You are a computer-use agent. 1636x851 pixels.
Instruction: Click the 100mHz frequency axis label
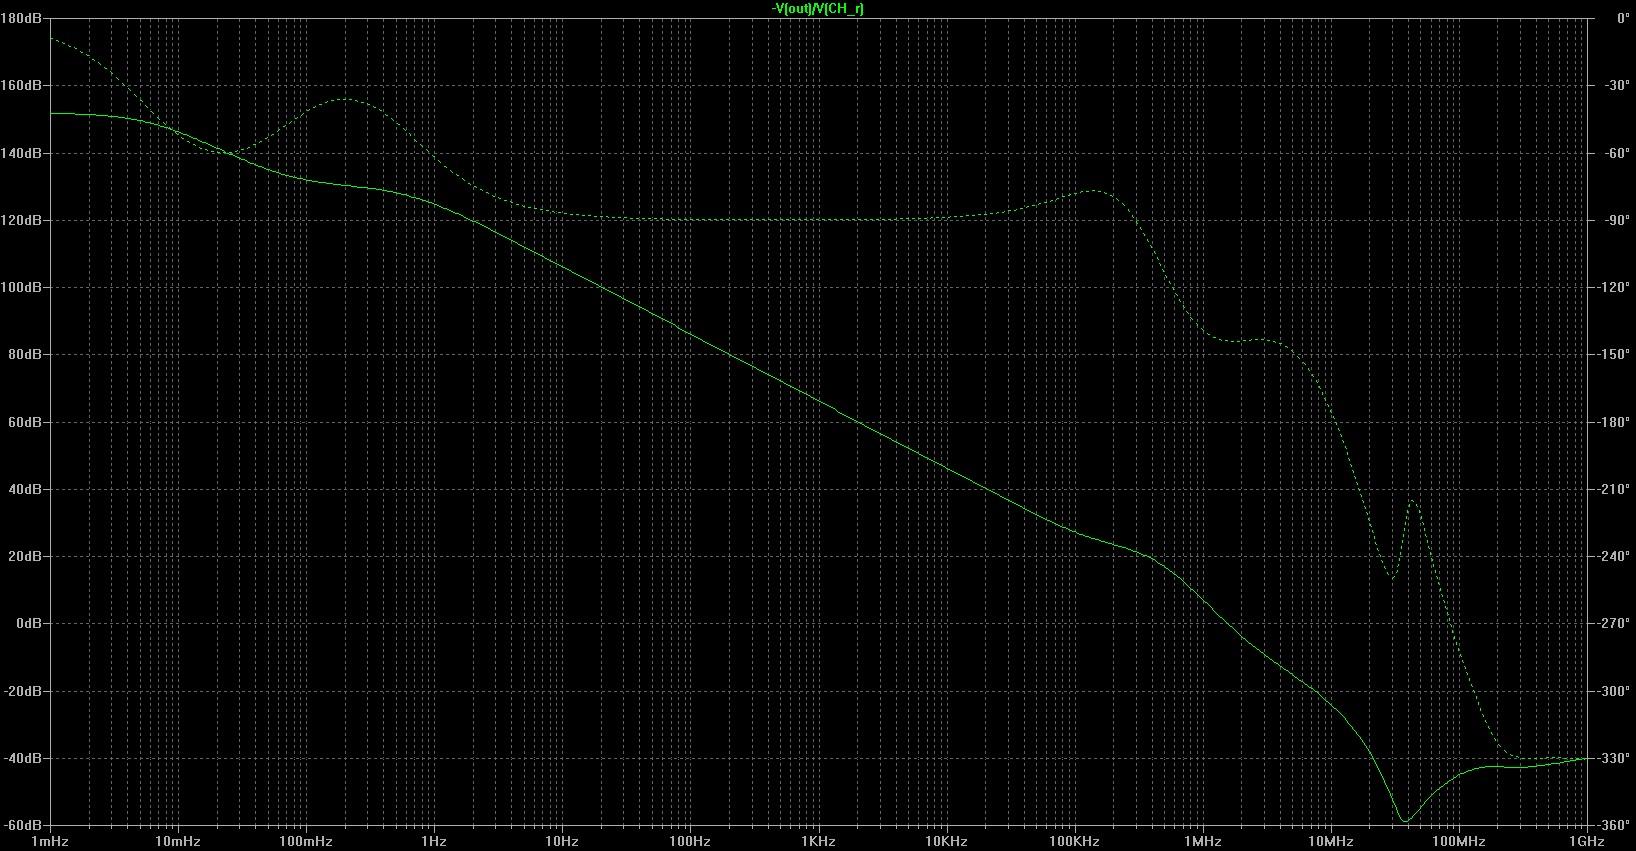pyautogui.click(x=305, y=842)
